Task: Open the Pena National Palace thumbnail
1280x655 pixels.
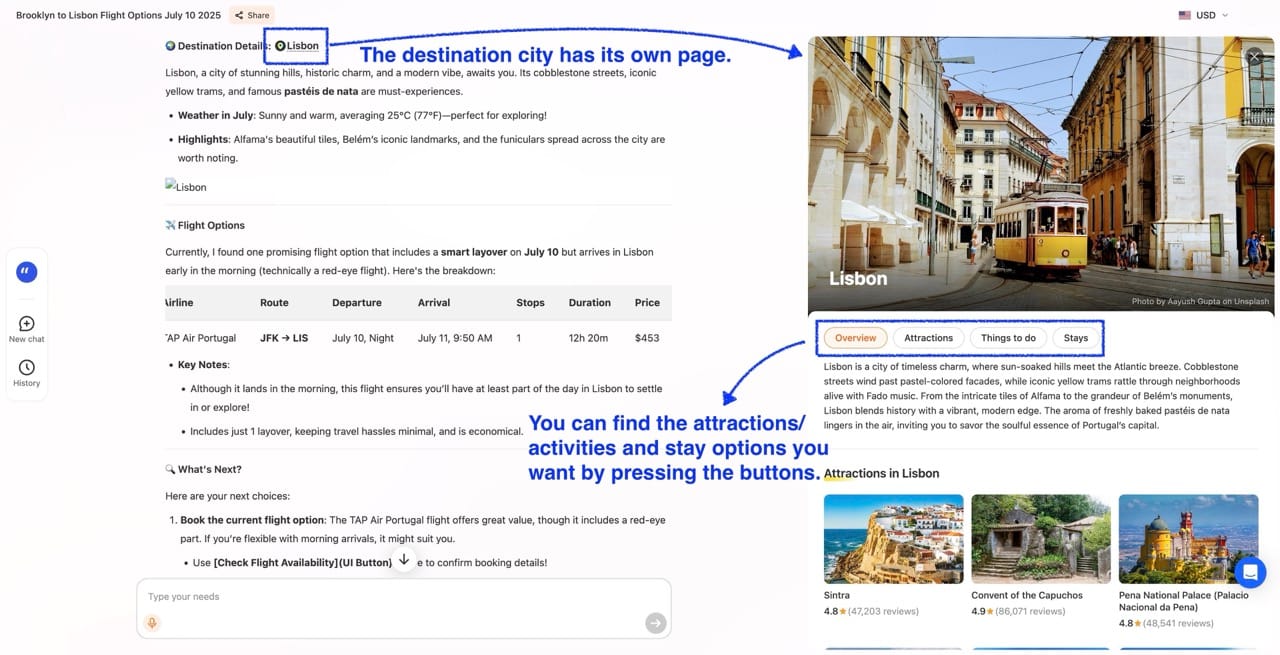Action: (x=1188, y=539)
